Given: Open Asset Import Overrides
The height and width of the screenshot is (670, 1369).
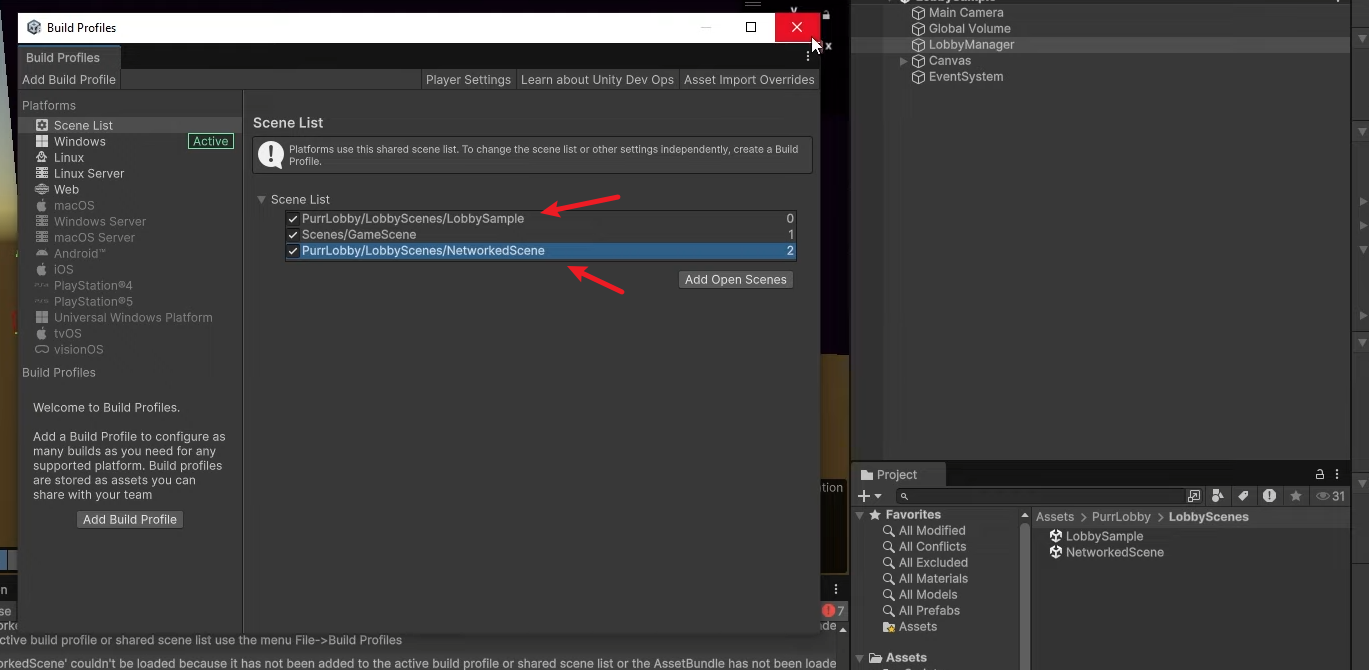Looking at the screenshot, I should [x=749, y=80].
